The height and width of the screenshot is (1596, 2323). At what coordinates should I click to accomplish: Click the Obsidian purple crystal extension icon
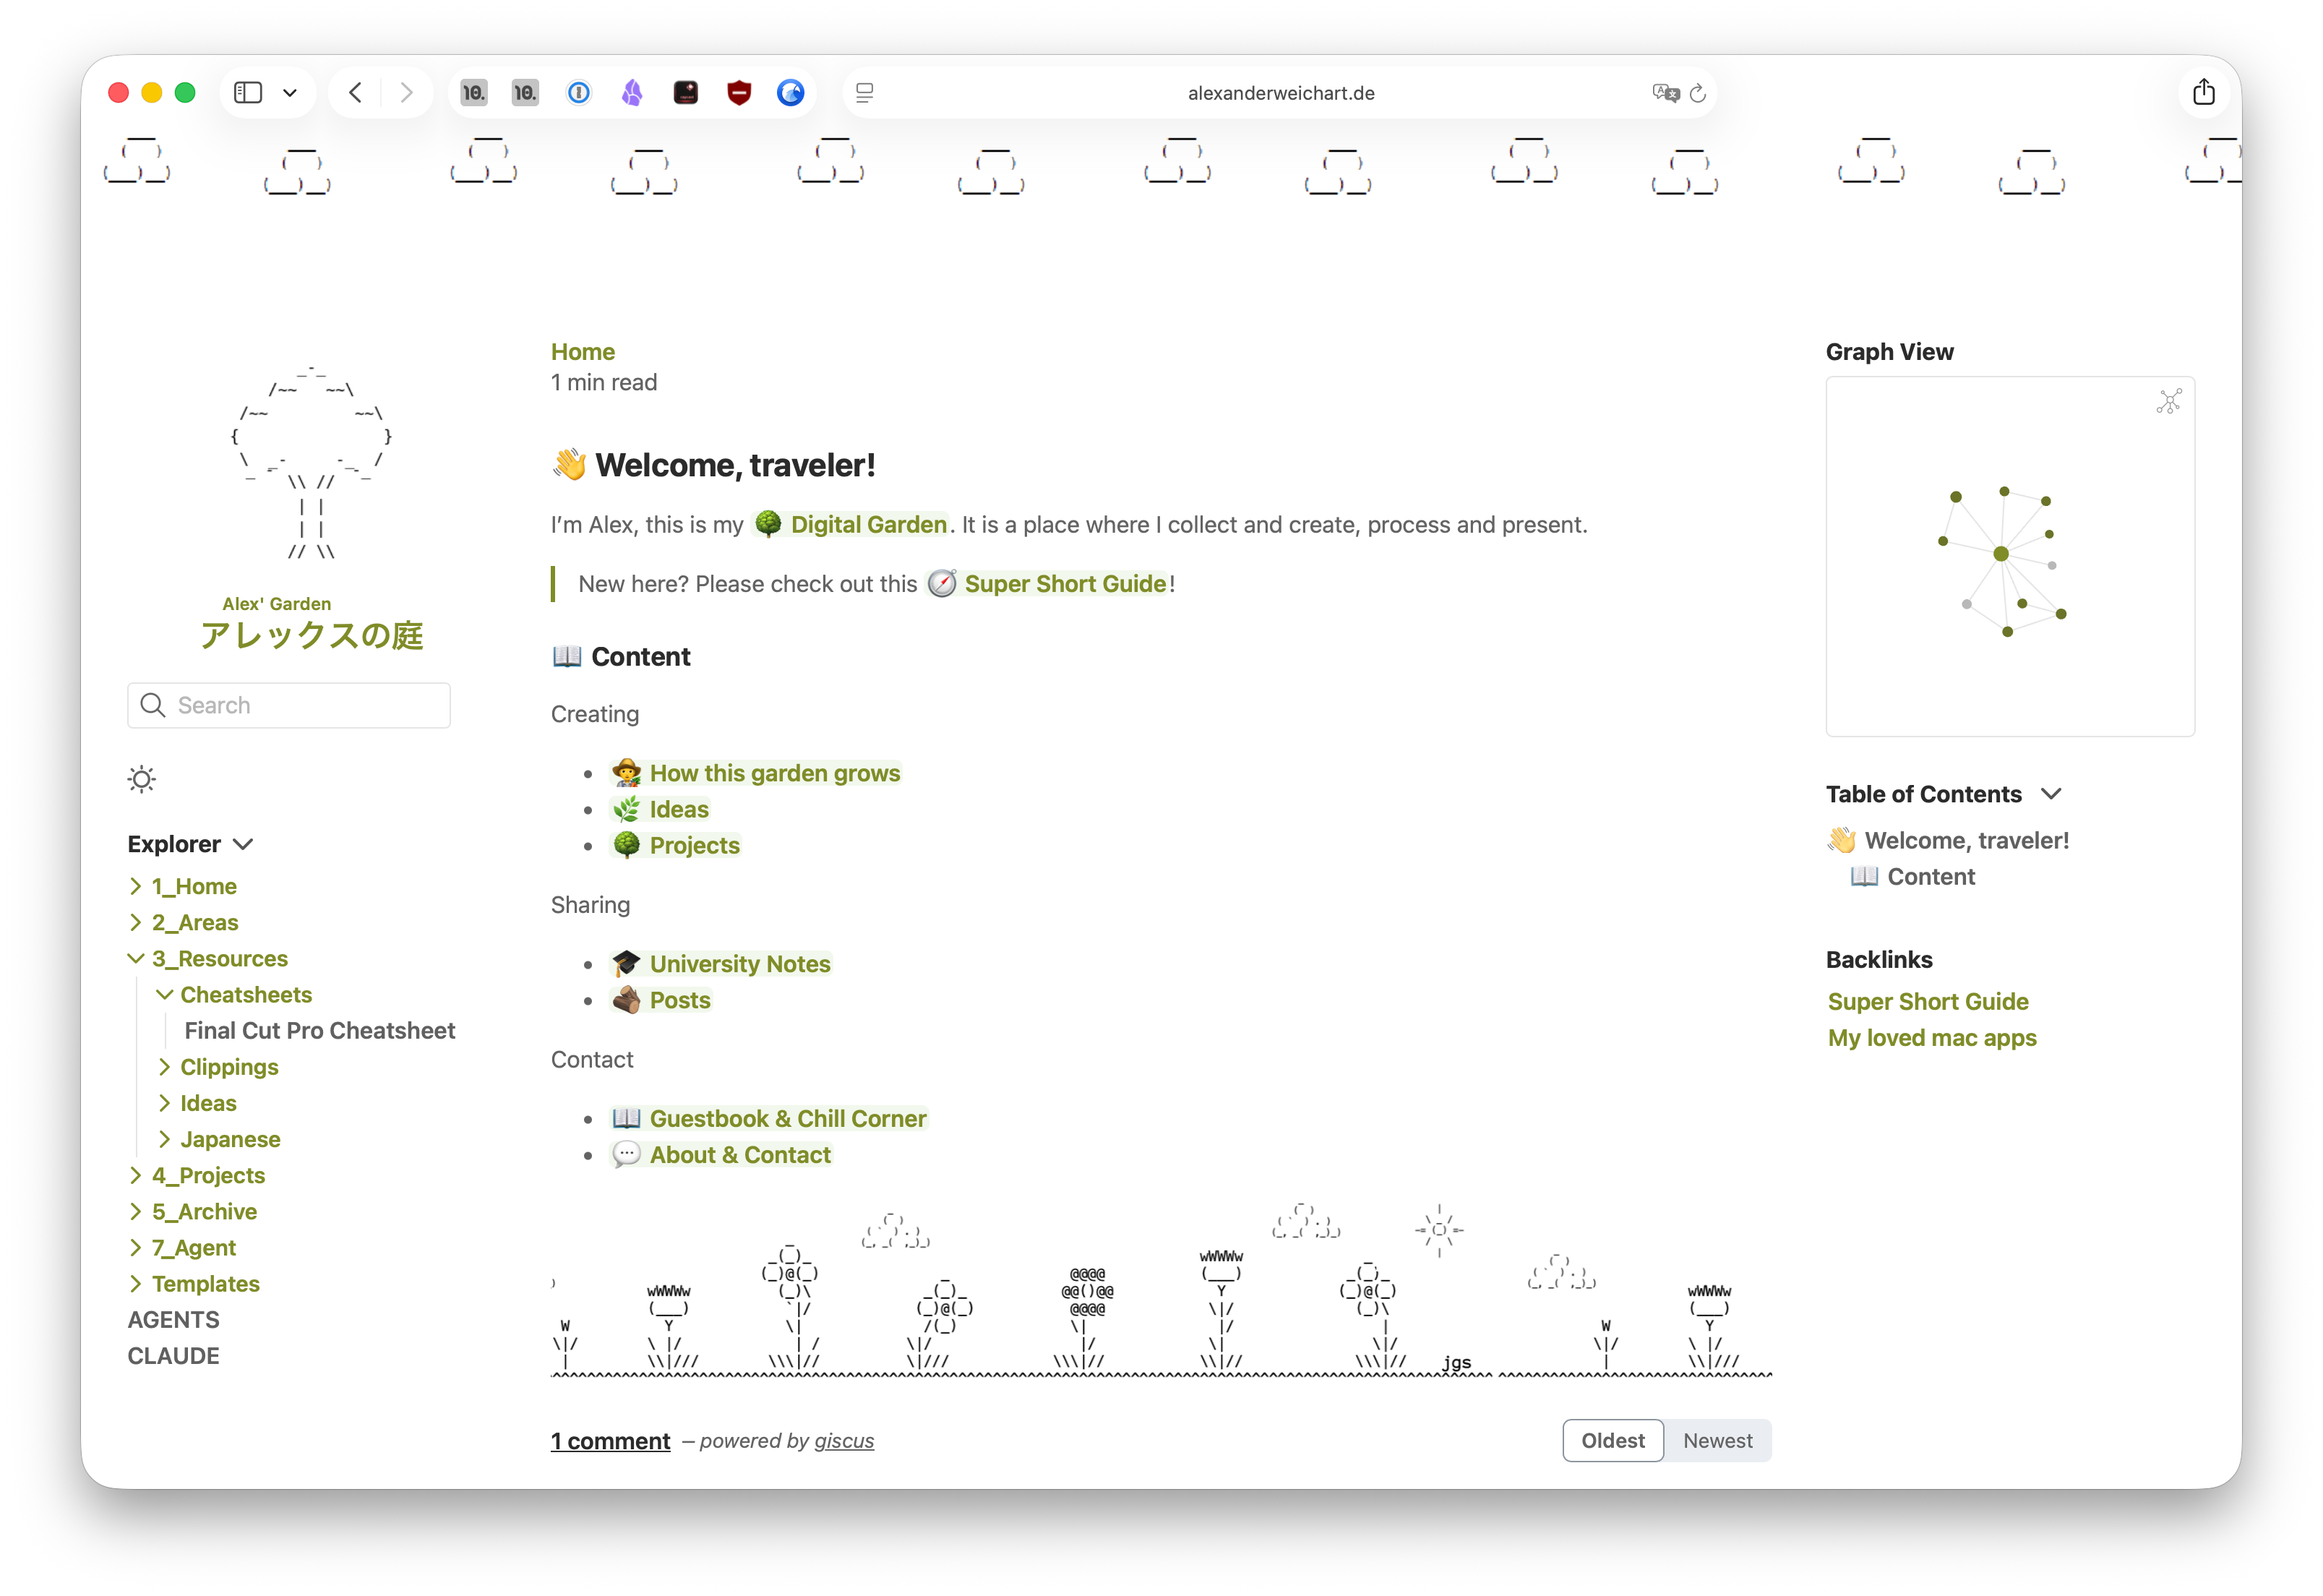click(632, 93)
